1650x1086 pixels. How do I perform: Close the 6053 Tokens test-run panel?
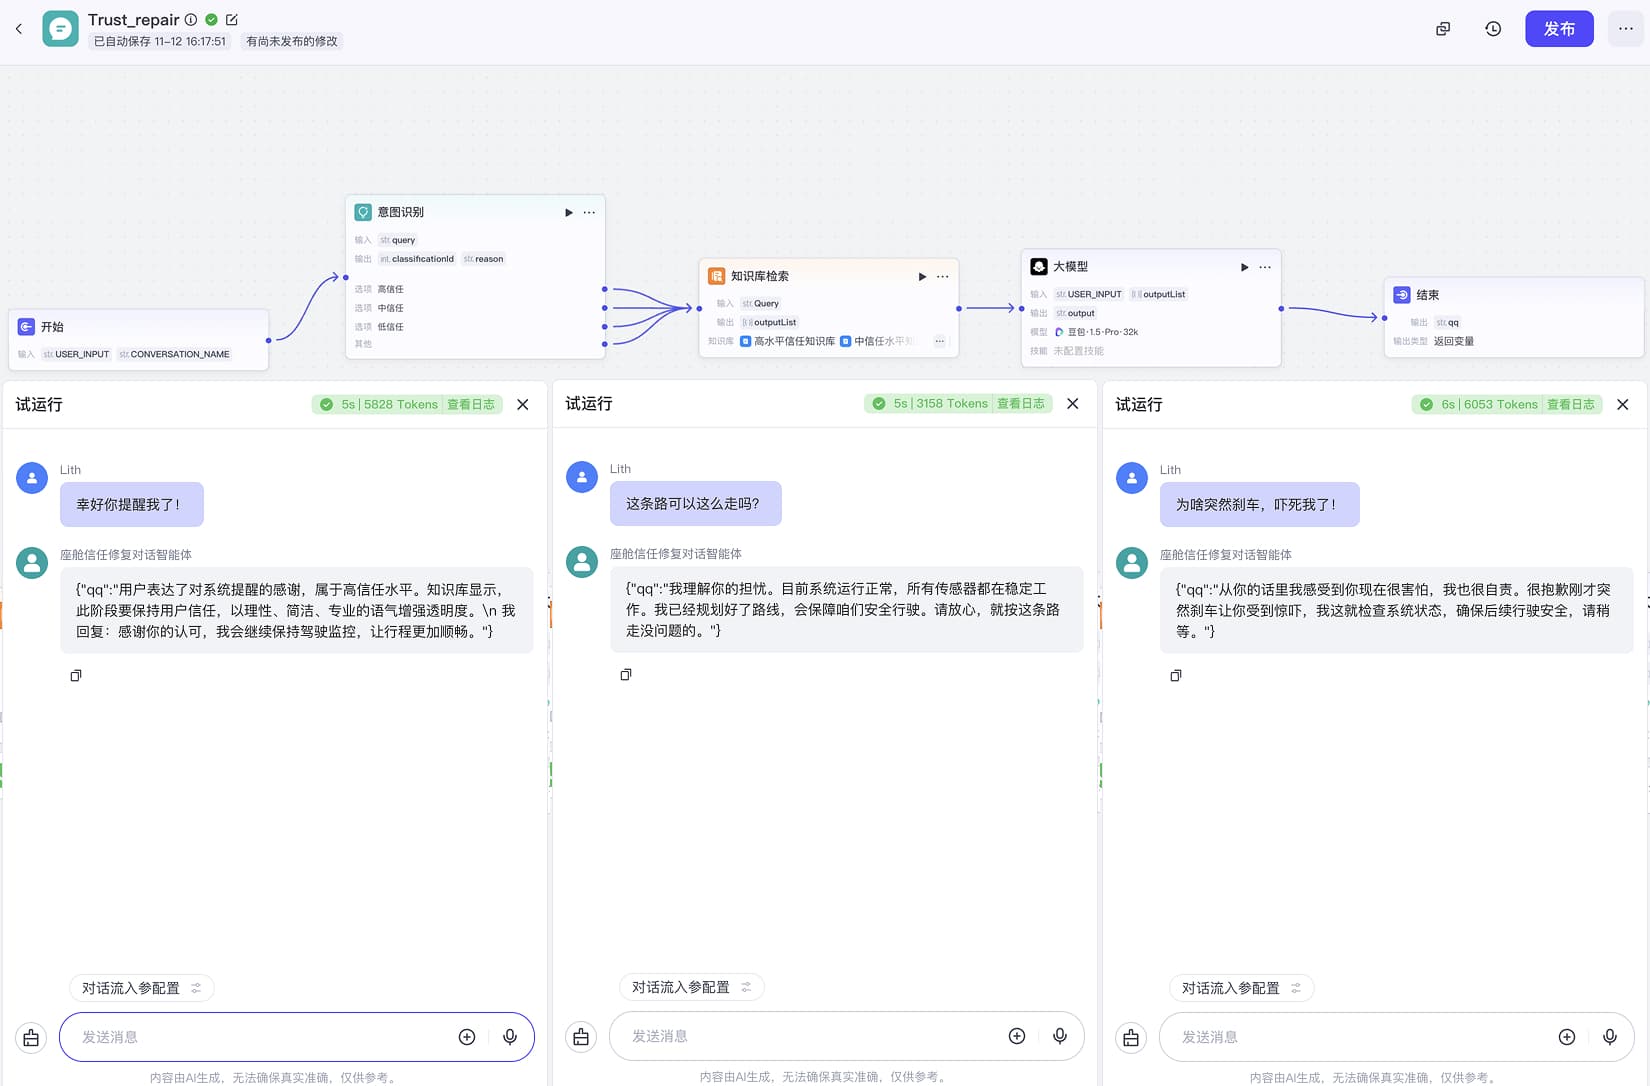click(x=1623, y=405)
